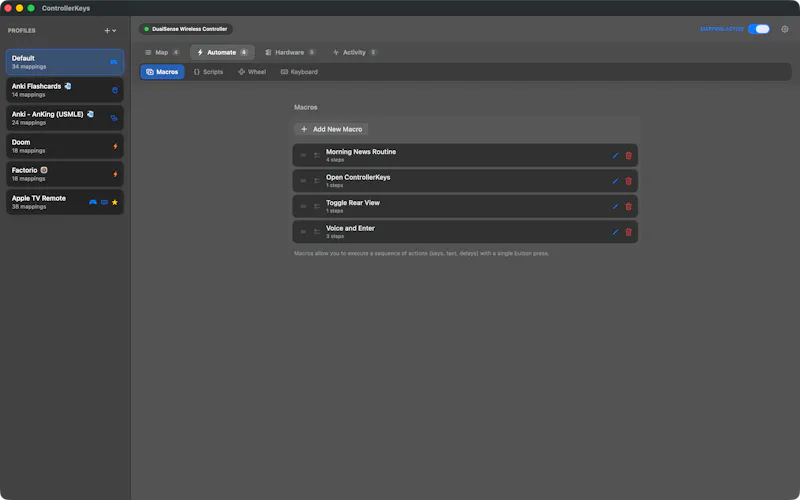Click the DualSense Wireless Controller status pill
The image size is (800, 500).
tap(186, 29)
